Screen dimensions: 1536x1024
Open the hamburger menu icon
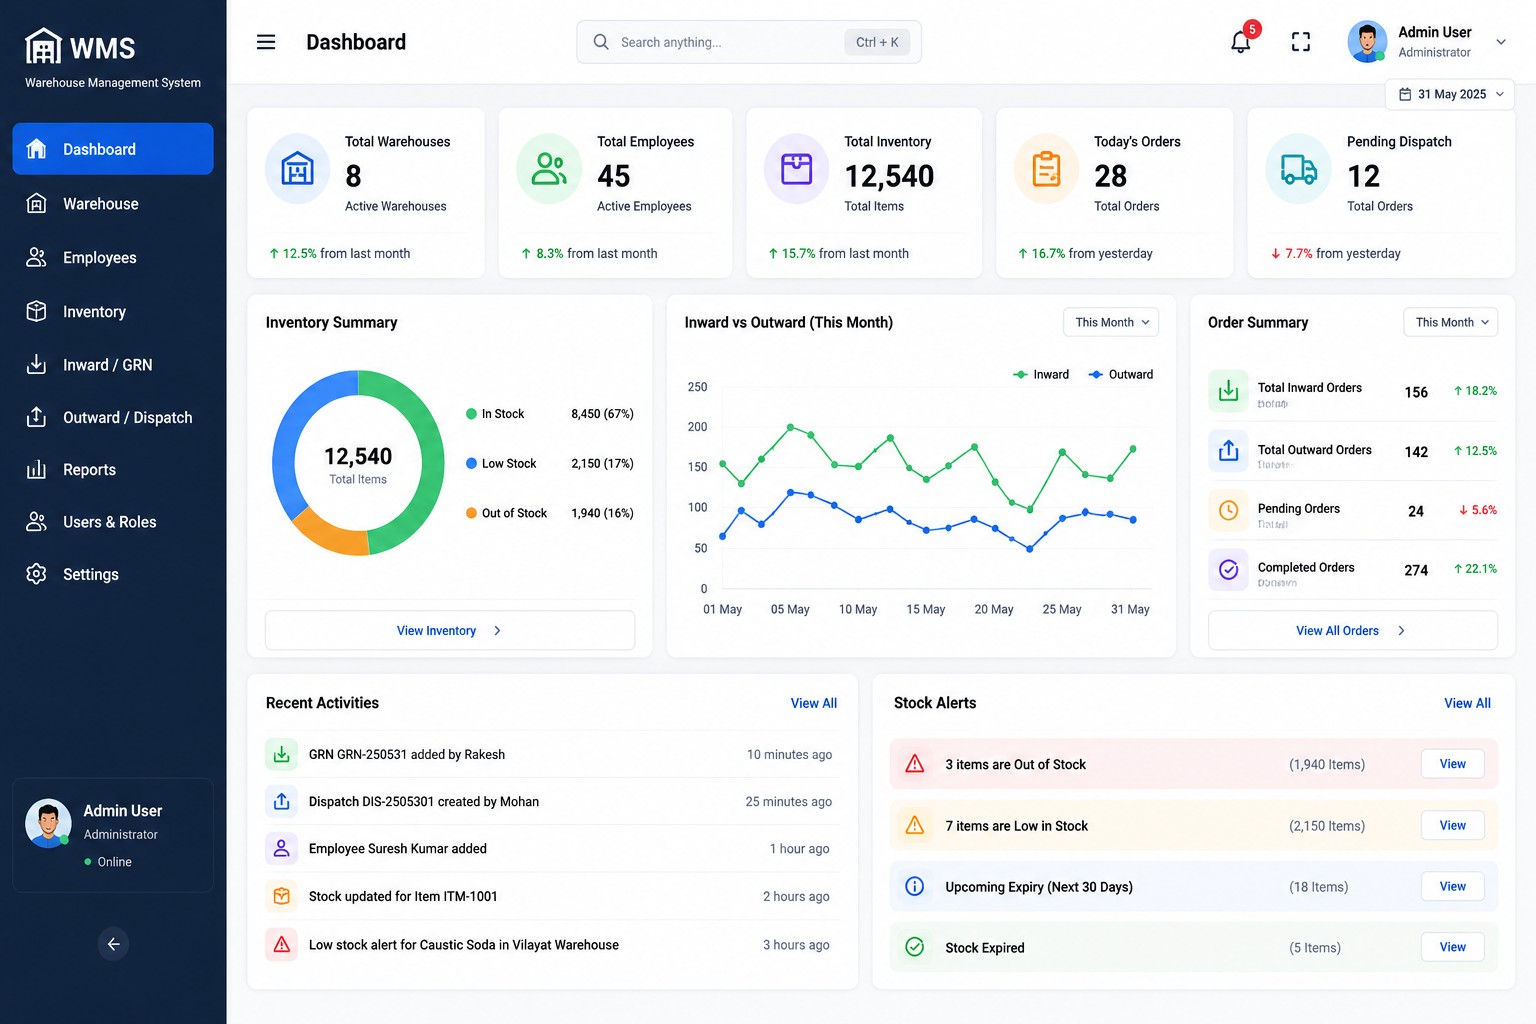click(x=266, y=42)
